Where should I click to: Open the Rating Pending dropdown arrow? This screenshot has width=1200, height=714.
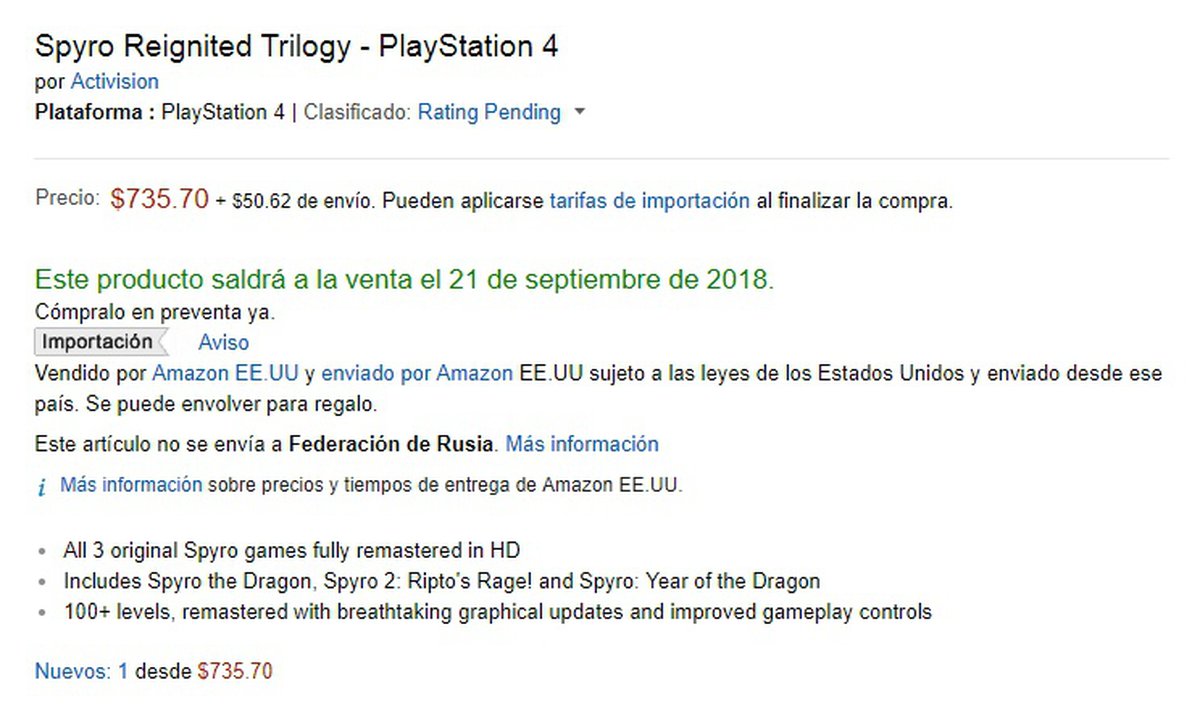click(579, 113)
